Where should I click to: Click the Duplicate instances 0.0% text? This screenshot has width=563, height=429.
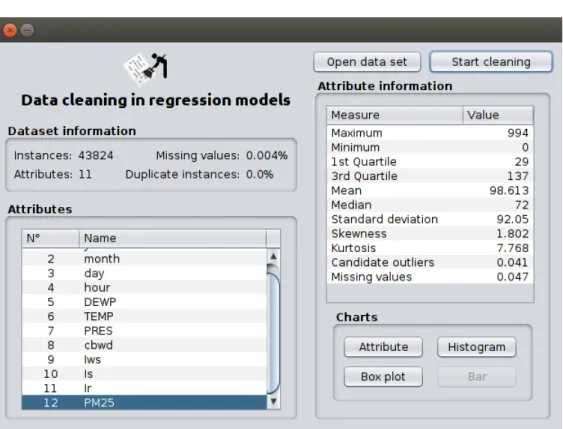click(x=199, y=174)
